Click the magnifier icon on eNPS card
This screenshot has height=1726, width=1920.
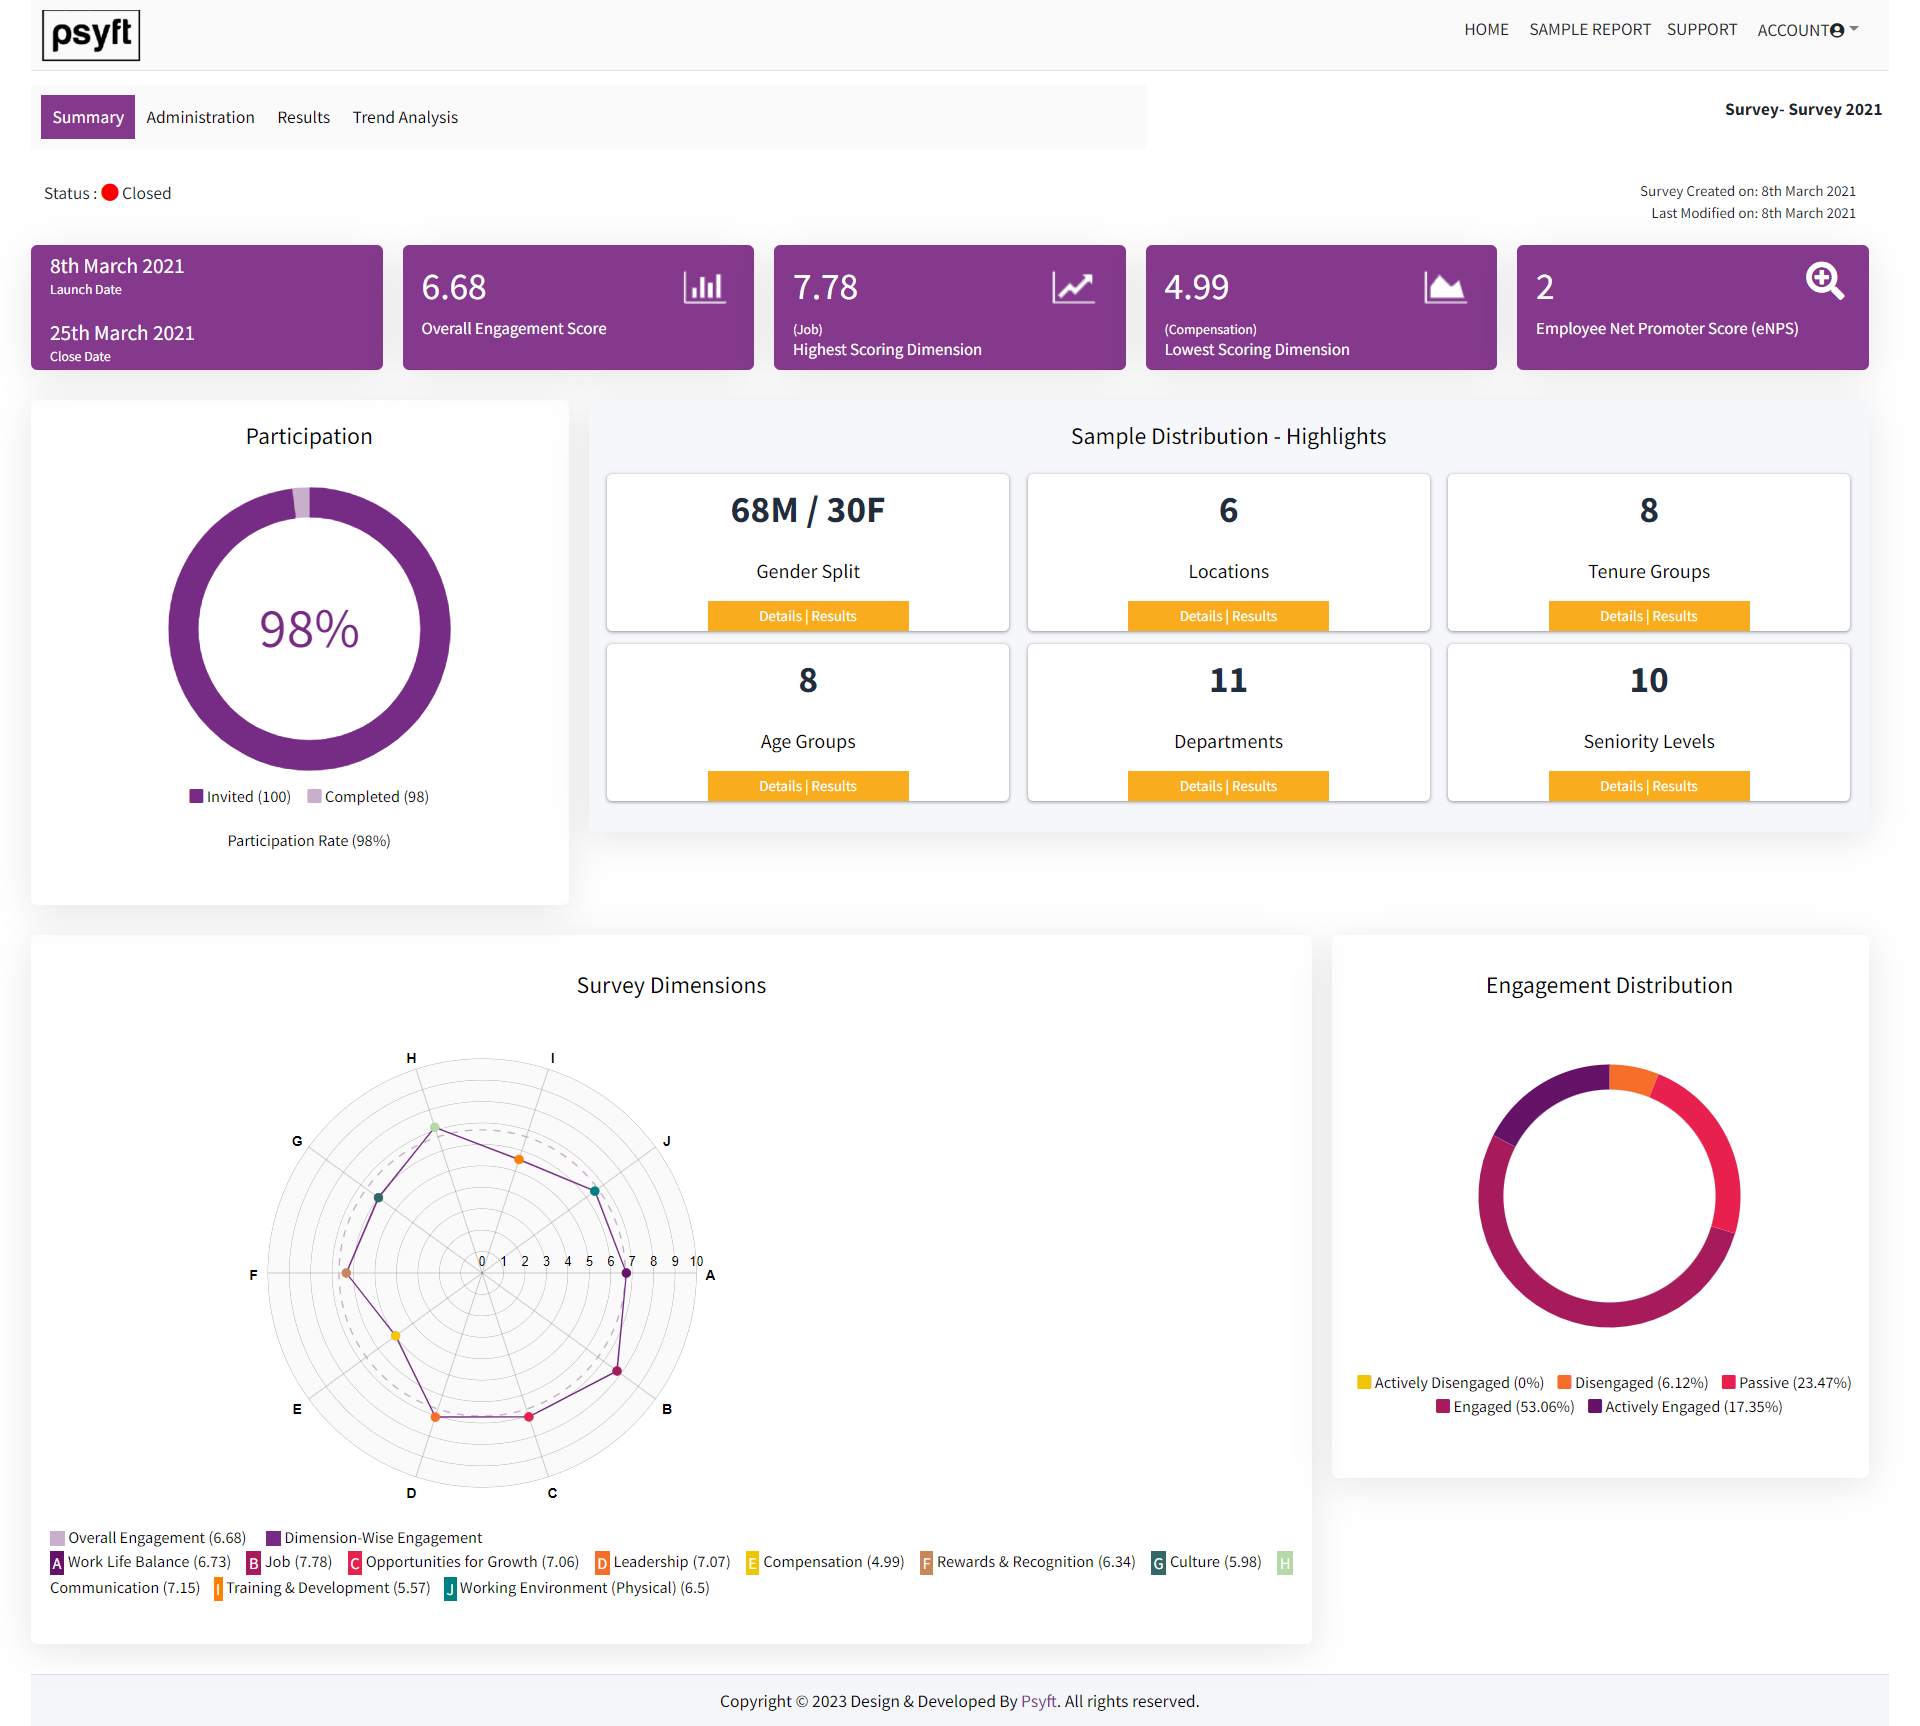1826,281
